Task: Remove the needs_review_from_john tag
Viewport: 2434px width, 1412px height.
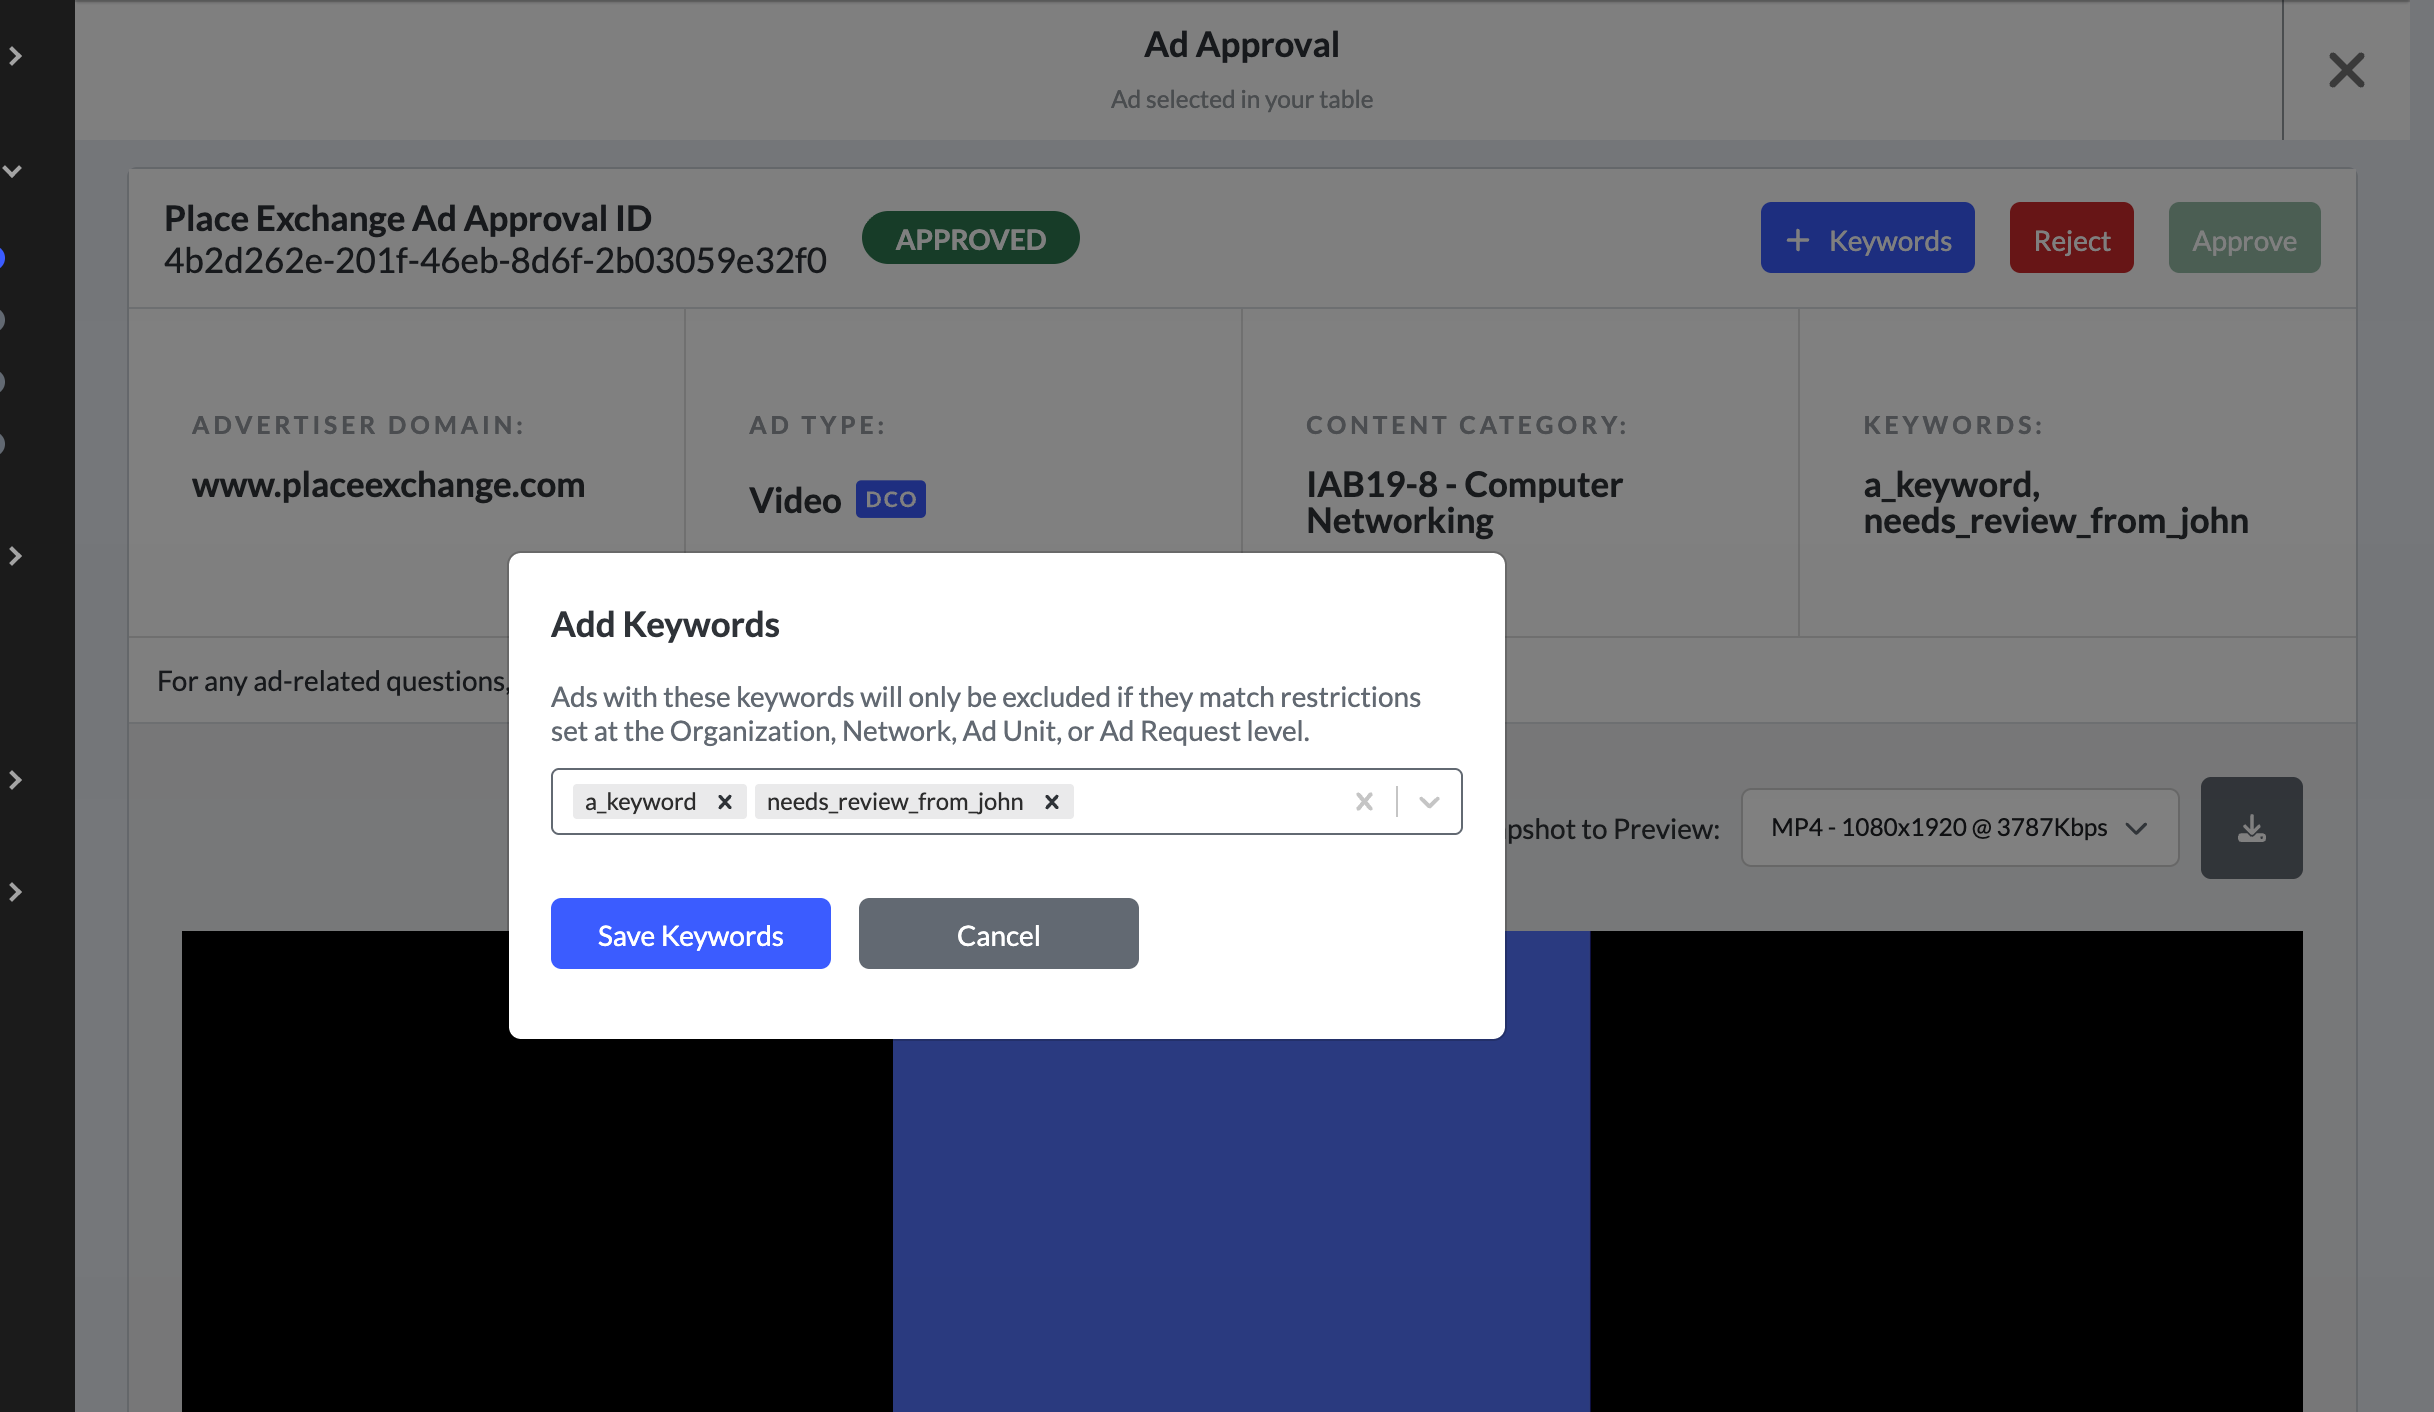Action: coord(1051,802)
